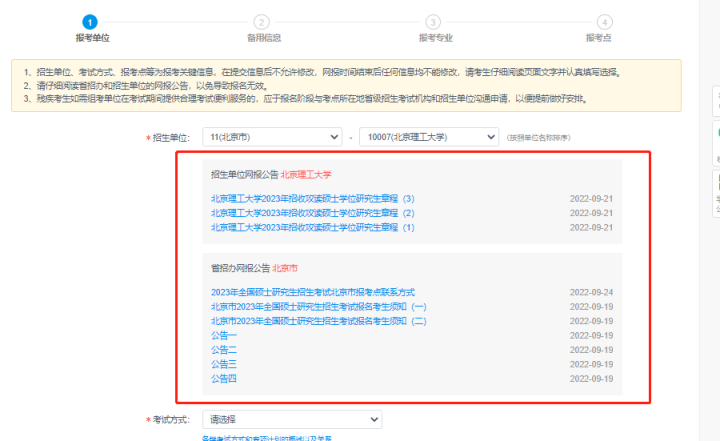Open the 11(北京市) province dropdown

[272, 137]
